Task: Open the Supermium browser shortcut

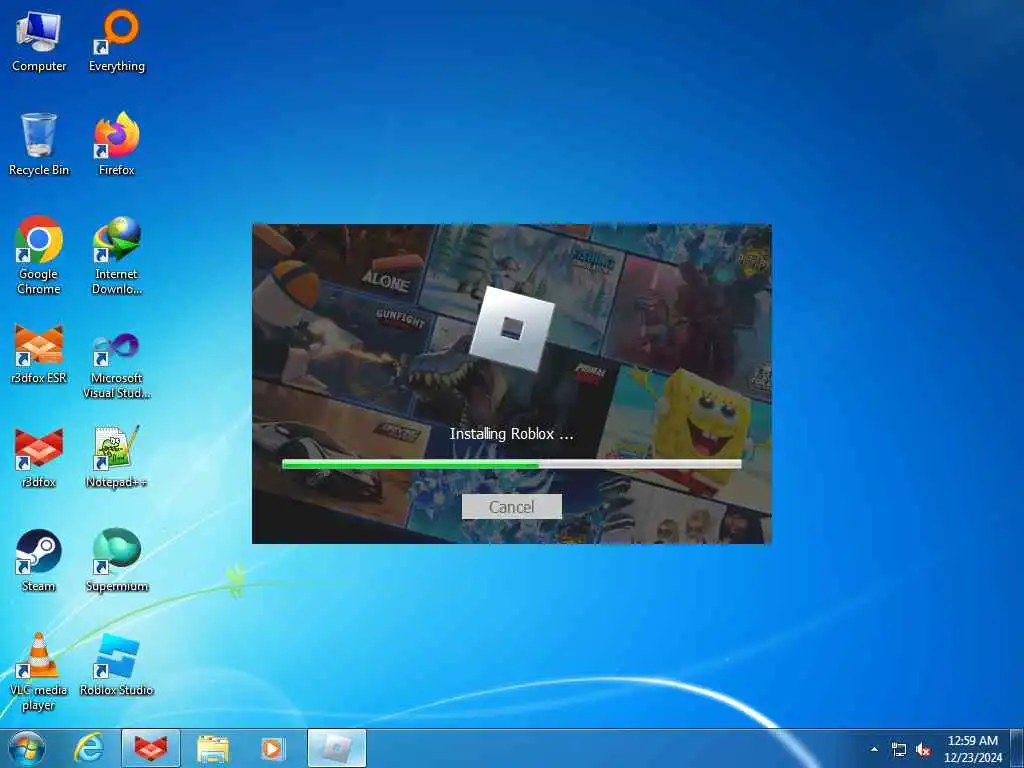Action: pyautogui.click(x=117, y=561)
